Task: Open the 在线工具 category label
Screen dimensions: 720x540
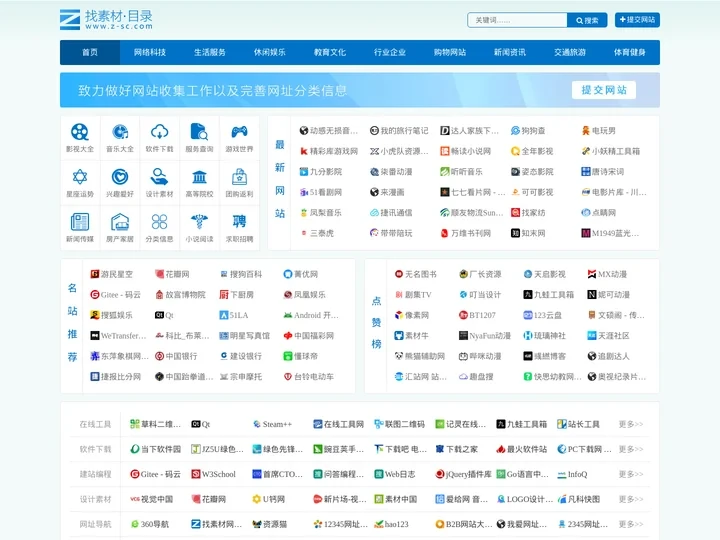Action: [x=95, y=424]
